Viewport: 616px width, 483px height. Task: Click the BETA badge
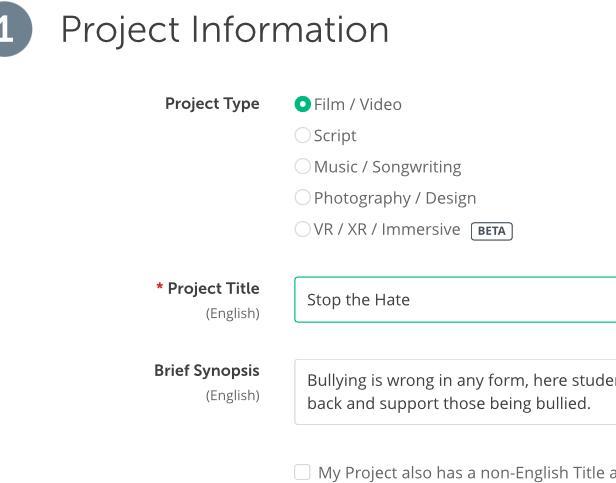pyautogui.click(x=491, y=231)
